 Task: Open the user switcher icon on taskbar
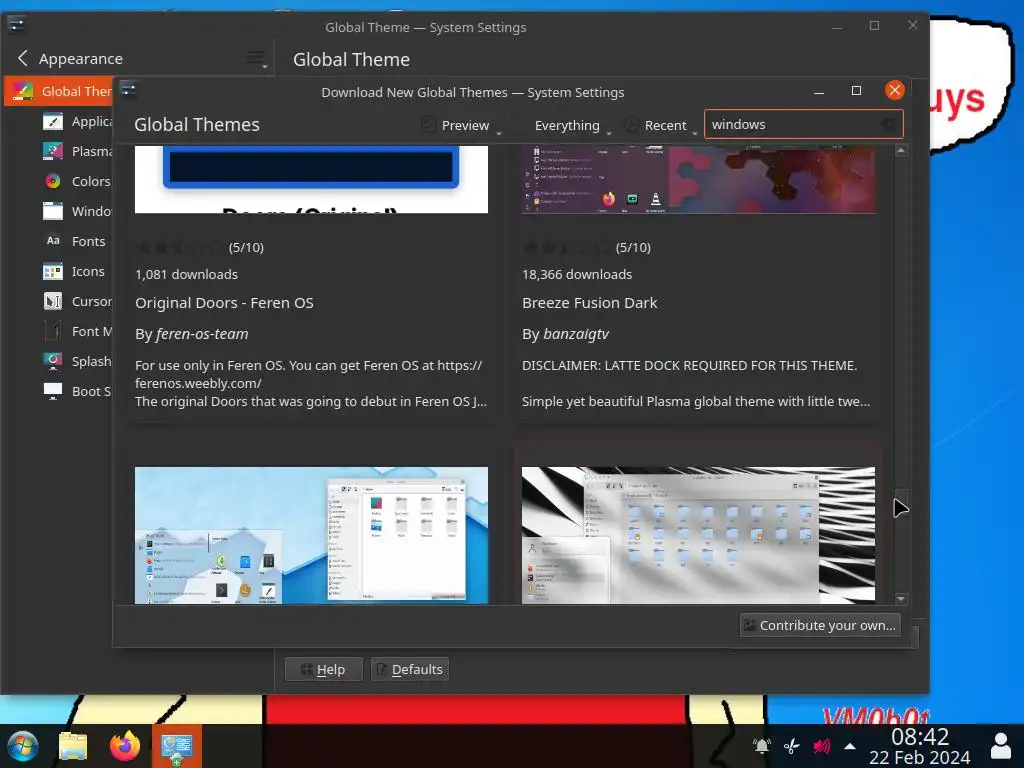tap(1001, 746)
